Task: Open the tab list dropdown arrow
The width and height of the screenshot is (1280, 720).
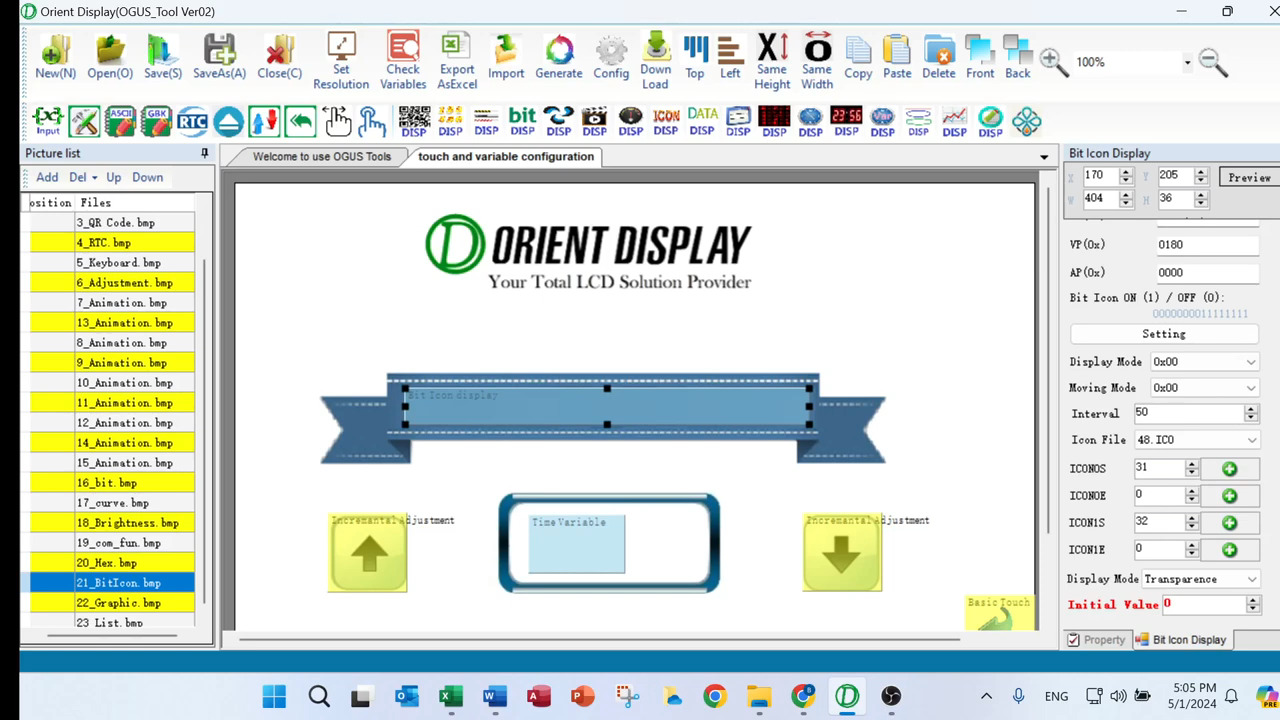Action: pyautogui.click(x=1044, y=157)
